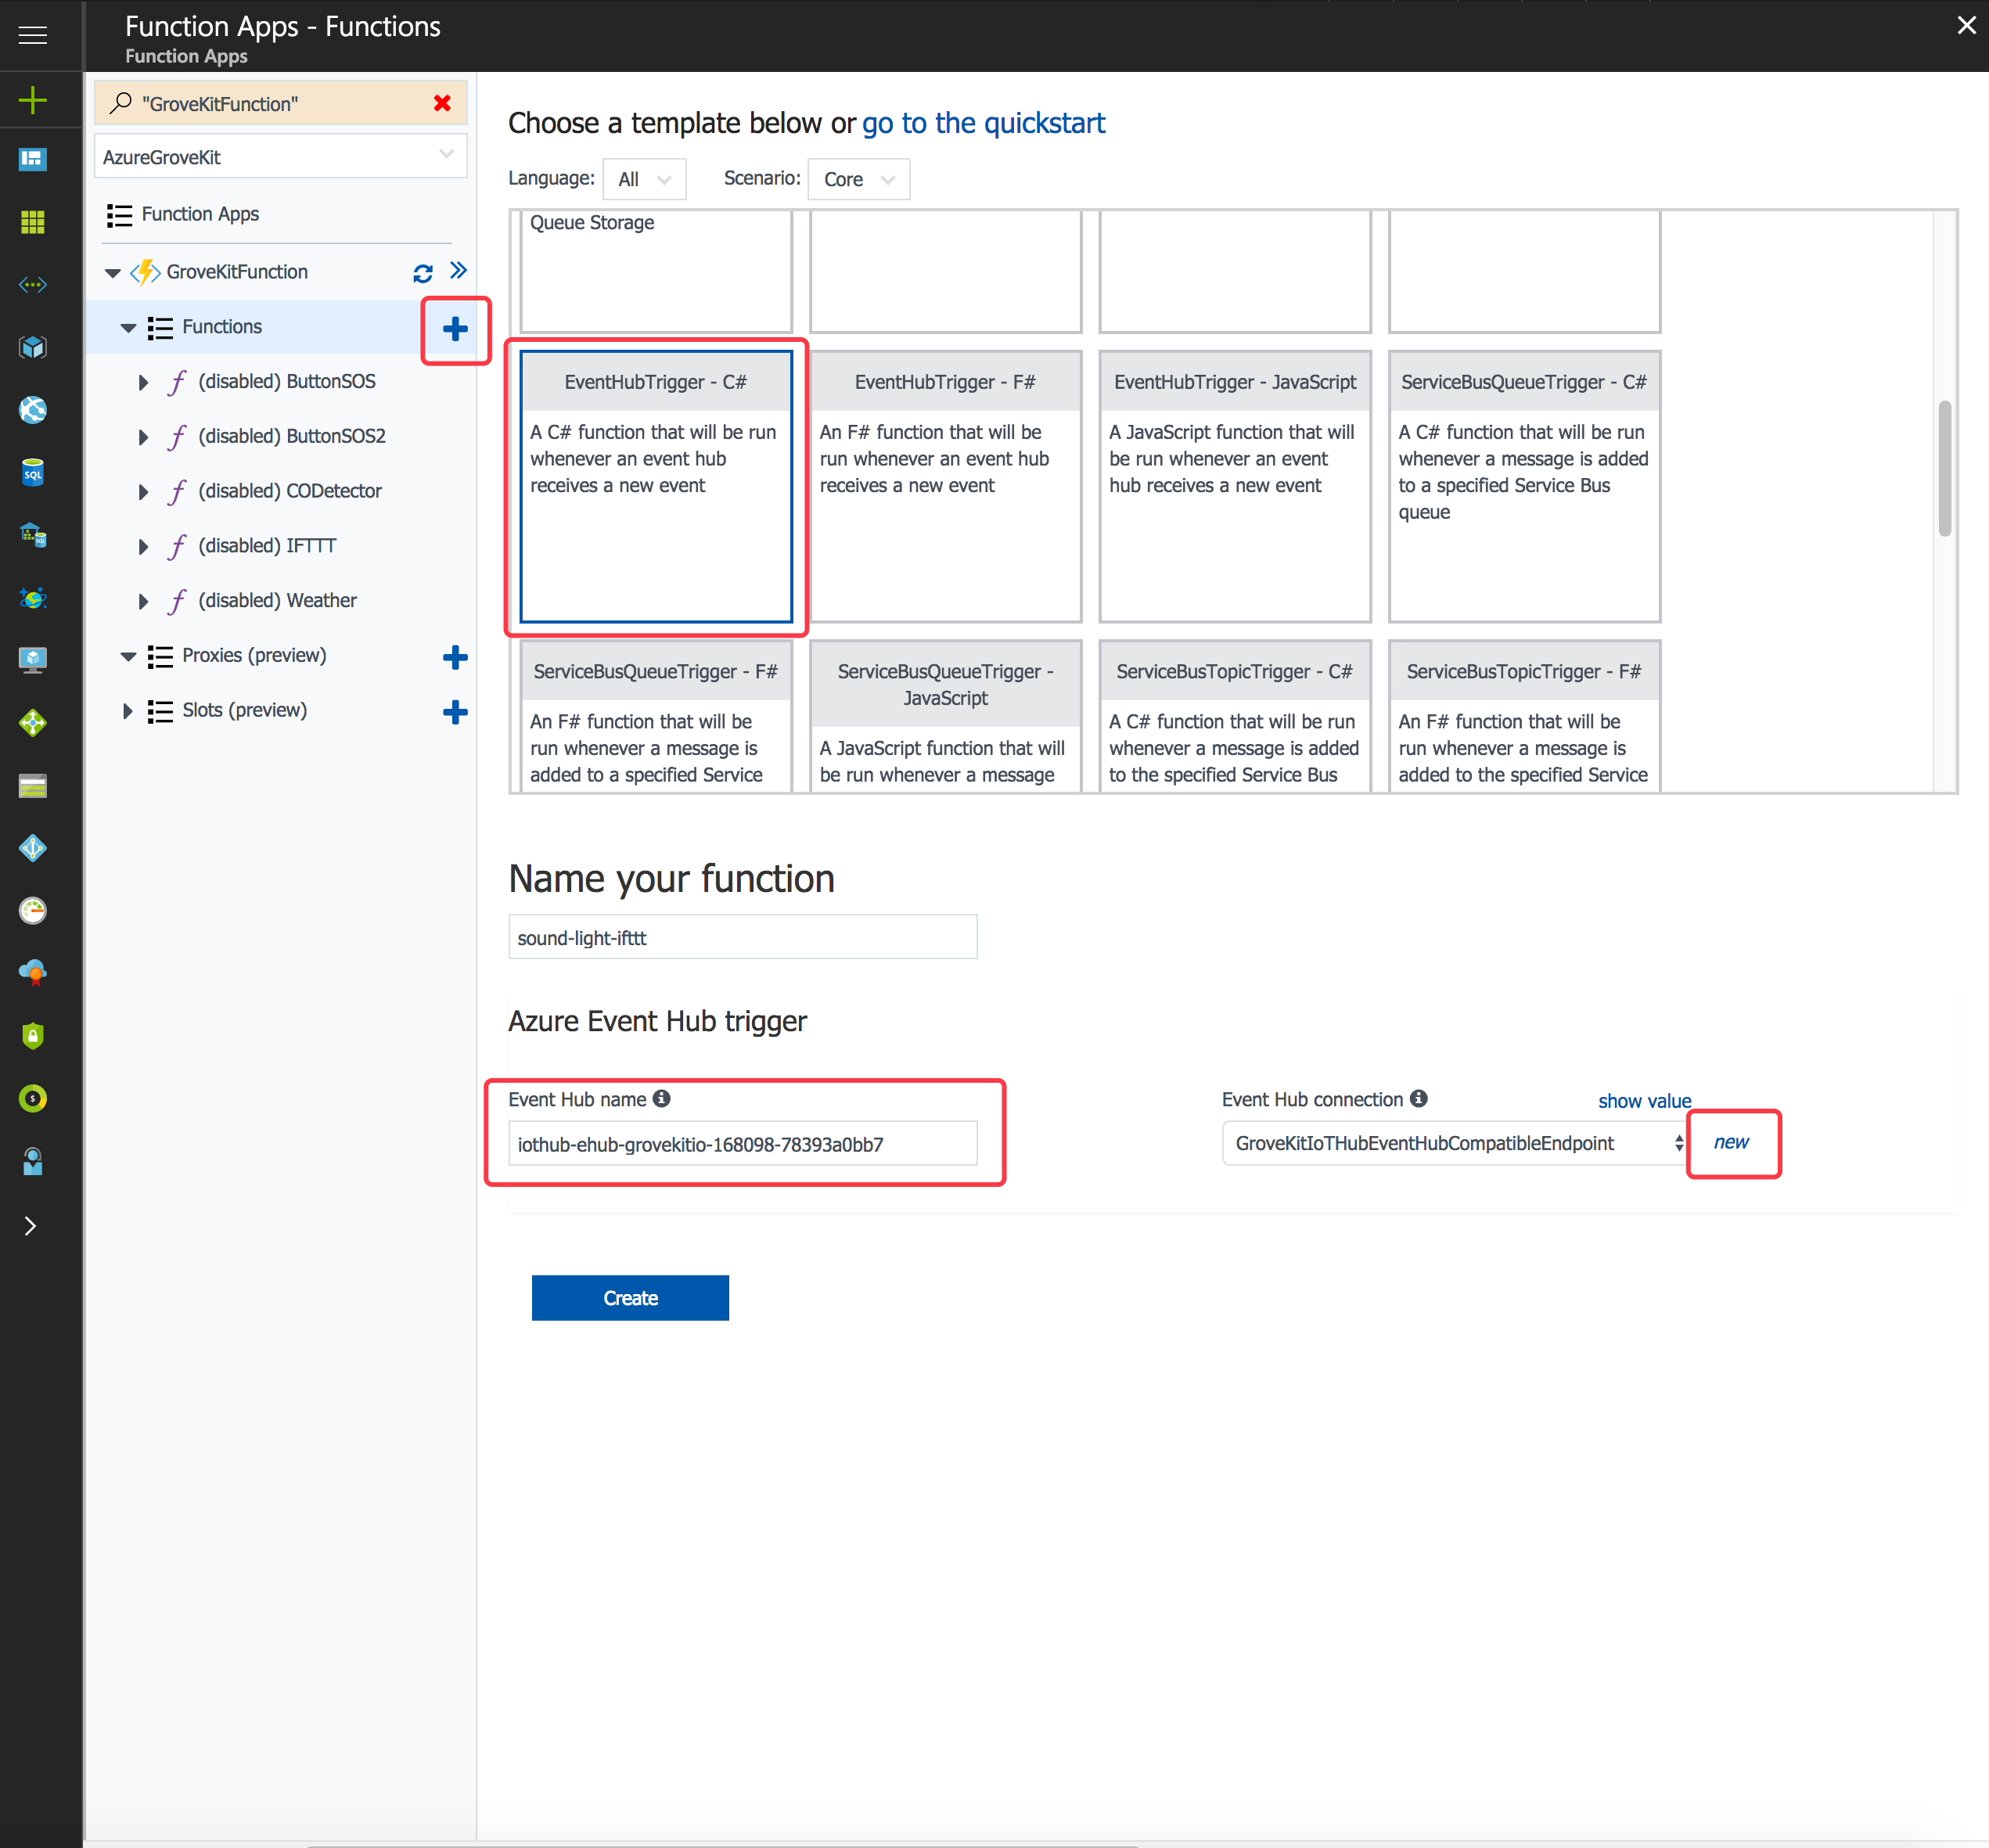This screenshot has height=1848, width=1989.
Task: Open SQL databases from the left sidebar
Action: (x=33, y=473)
